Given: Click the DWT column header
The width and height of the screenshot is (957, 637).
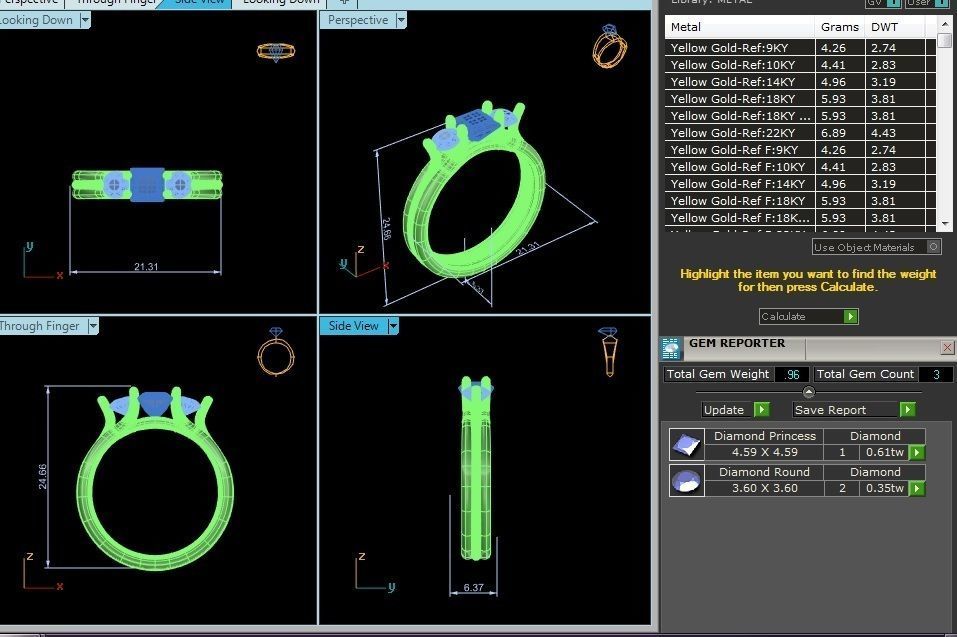Looking at the screenshot, I should [895, 27].
